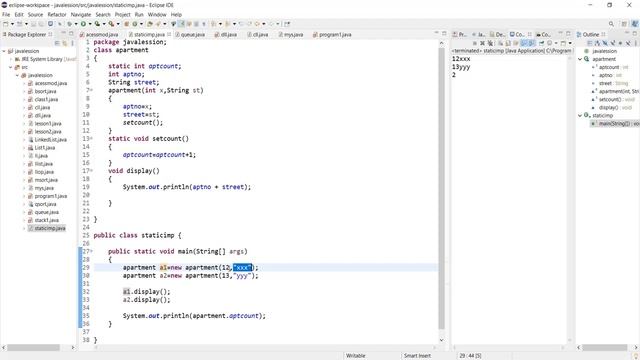Click the Coverage launch toolbar icon

click(97, 24)
